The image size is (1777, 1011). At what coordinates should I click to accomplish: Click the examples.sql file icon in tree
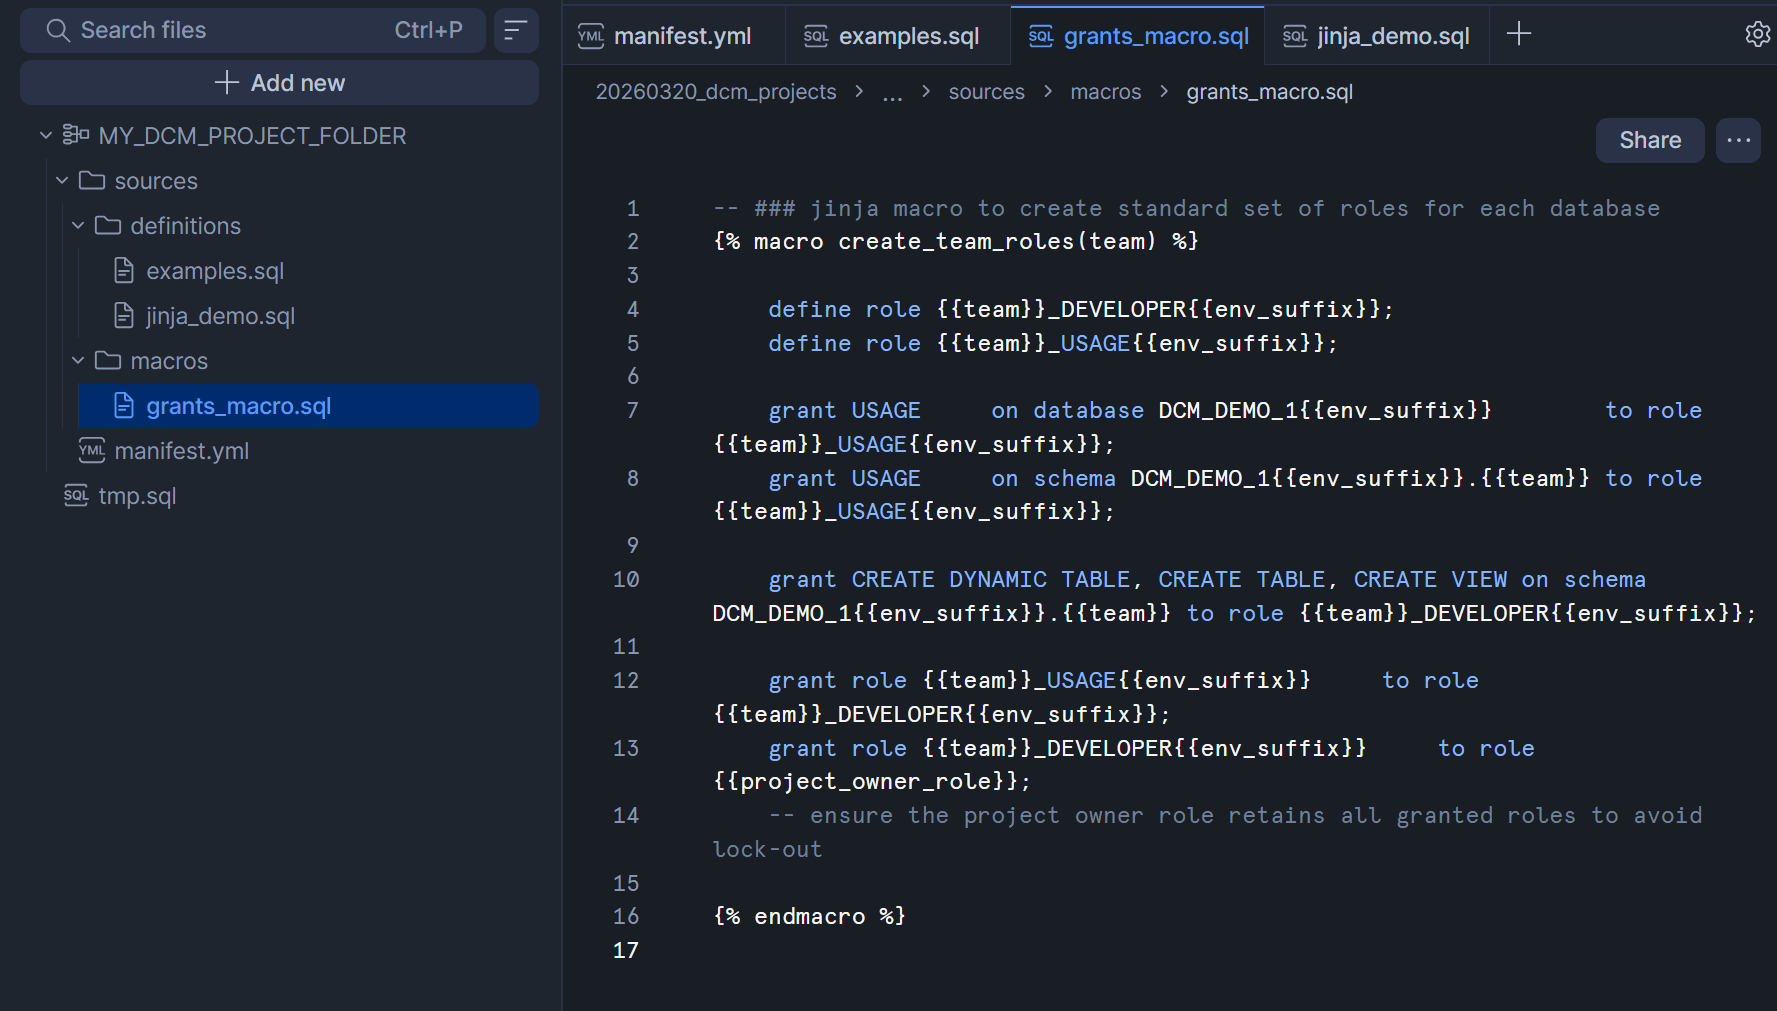[124, 271]
